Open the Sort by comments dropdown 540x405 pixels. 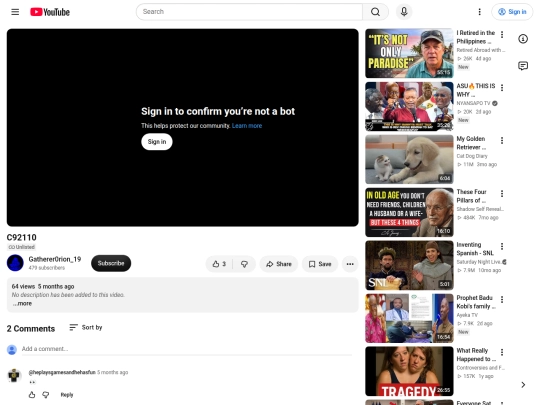tap(86, 328)
